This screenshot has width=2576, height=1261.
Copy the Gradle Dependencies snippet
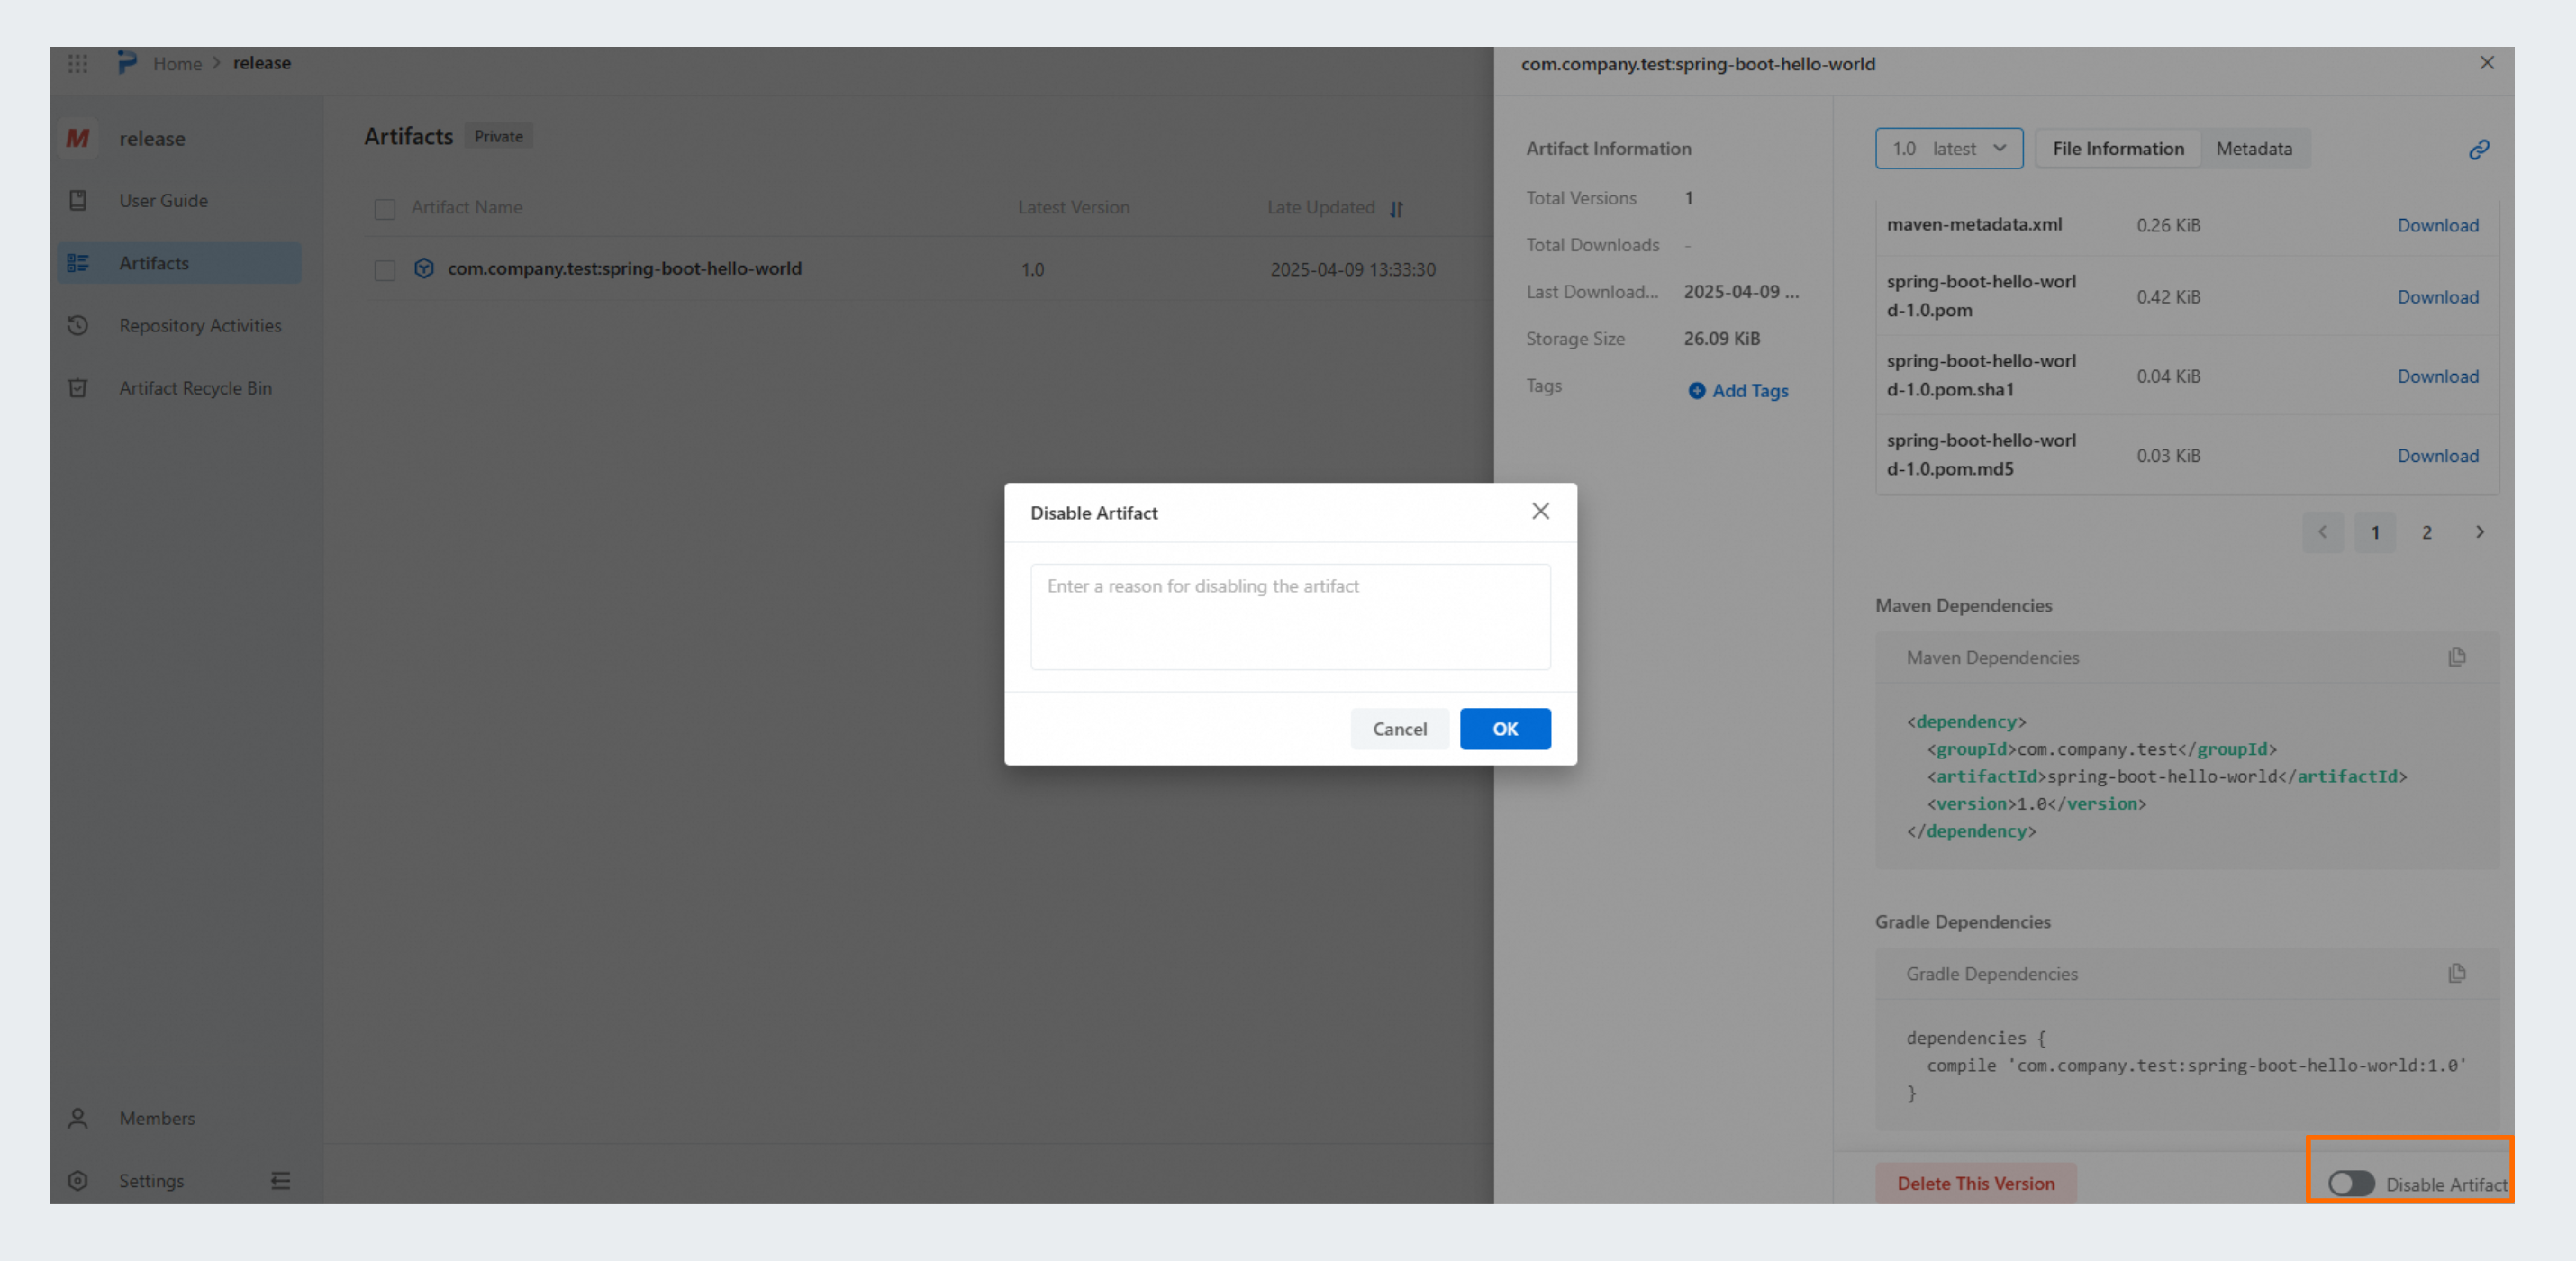(x=2456, y=973)
